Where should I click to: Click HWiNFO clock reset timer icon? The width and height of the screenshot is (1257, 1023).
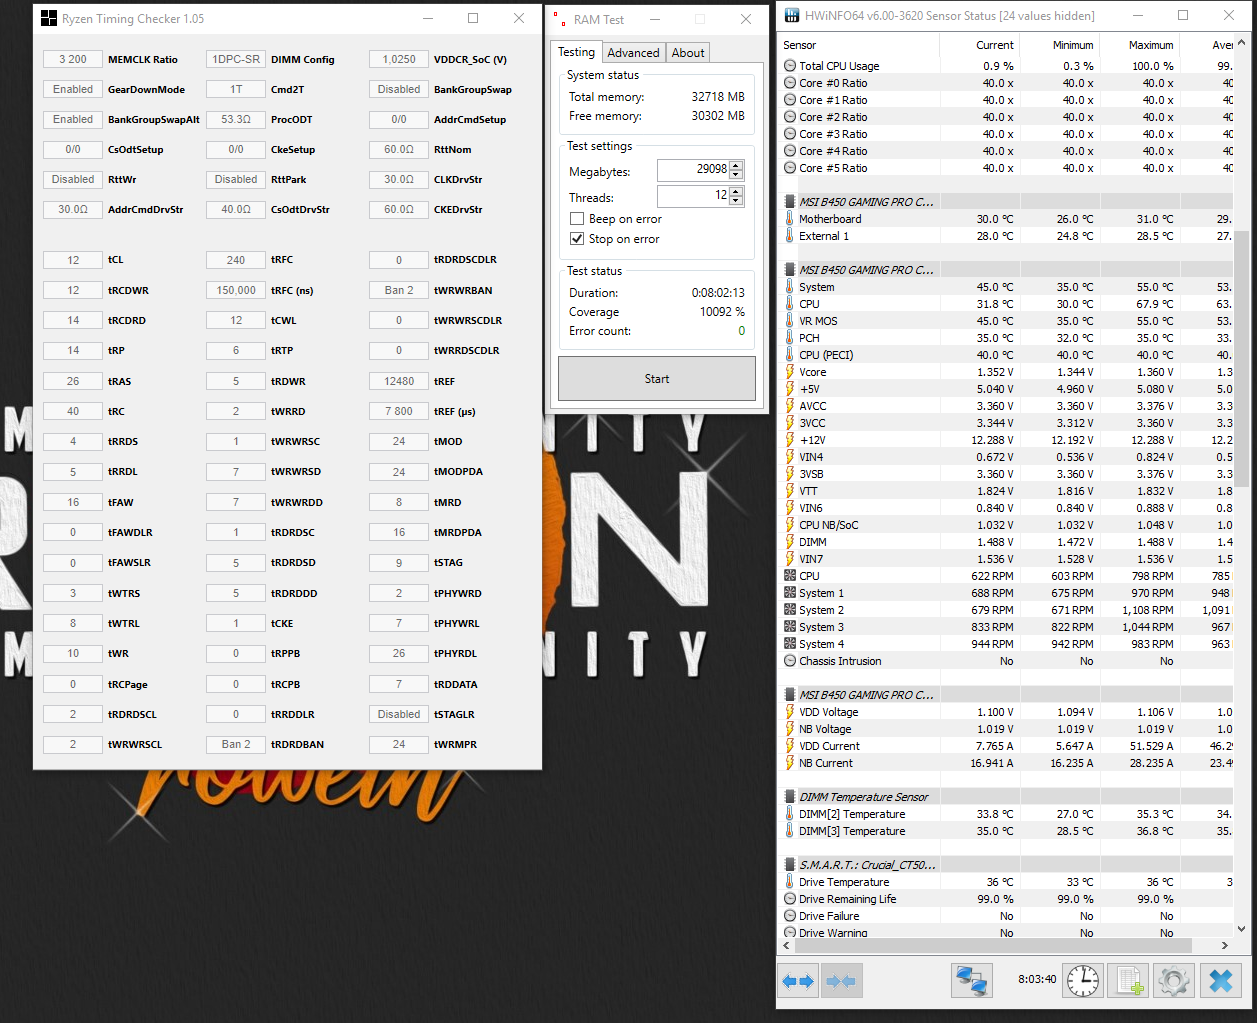tap(1083, 981)
